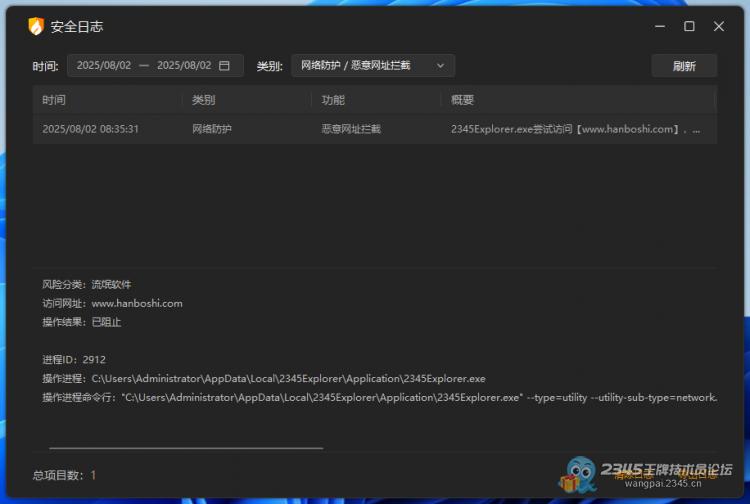
Task: Click the 进程ID: 2912 detail line
Action: click(x=74, y=360)
